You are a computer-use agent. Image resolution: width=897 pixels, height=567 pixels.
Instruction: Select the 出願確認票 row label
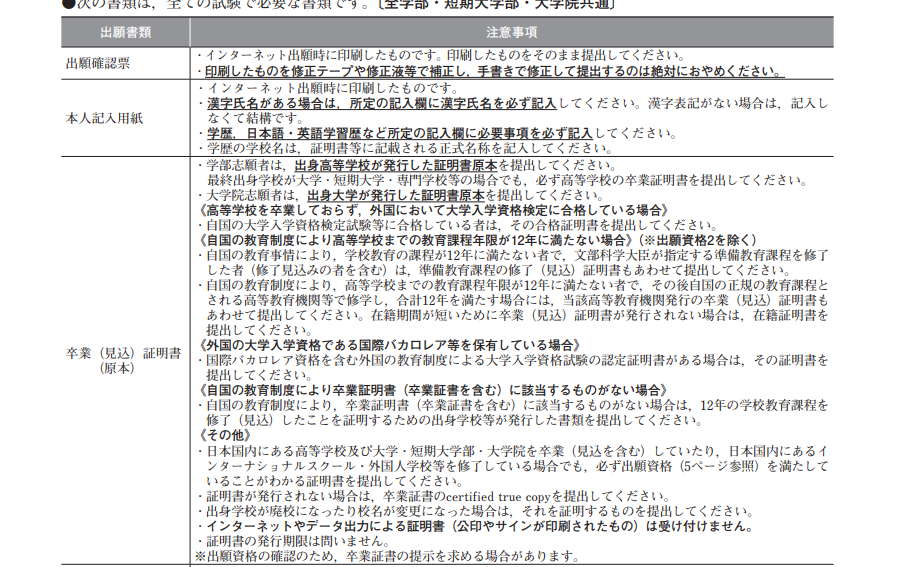coord(98,63)
